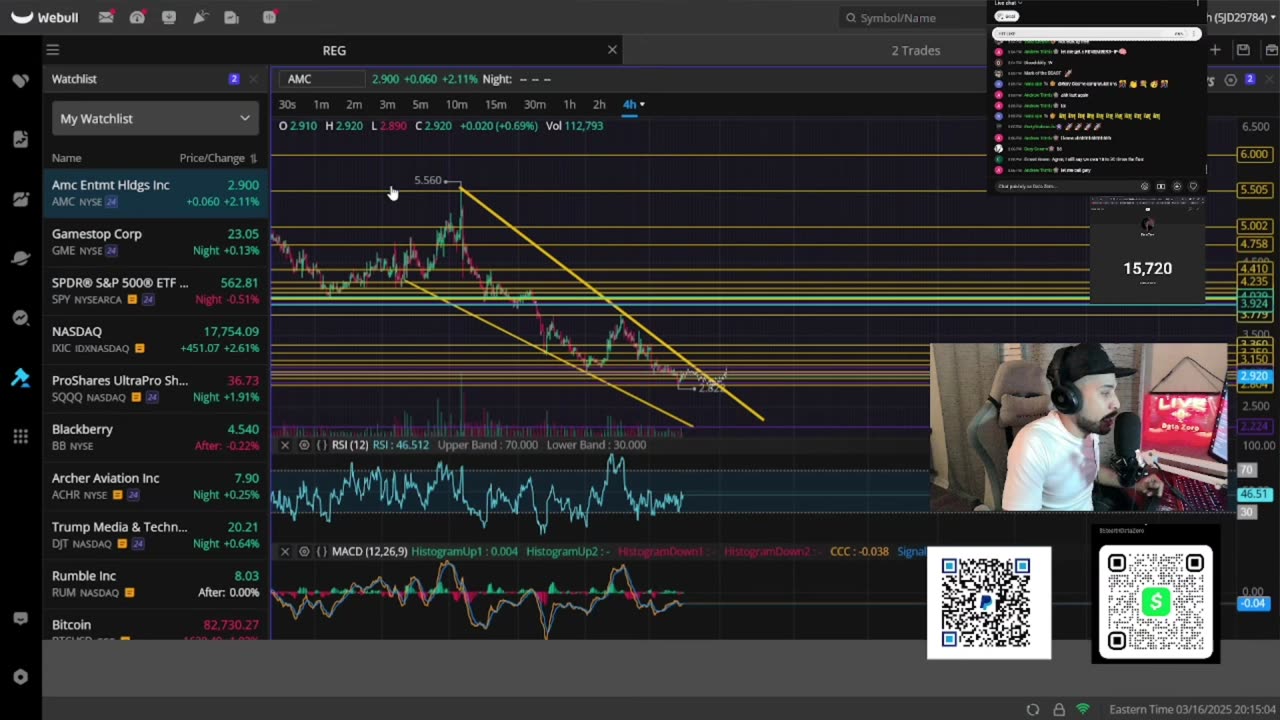Open MACD indicator code braces icon
Screen dimensions: 1280x720
(322, 552)
